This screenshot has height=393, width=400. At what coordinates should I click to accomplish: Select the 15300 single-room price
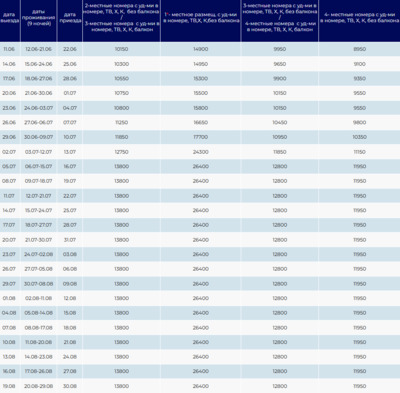click(x=201, y=78)
